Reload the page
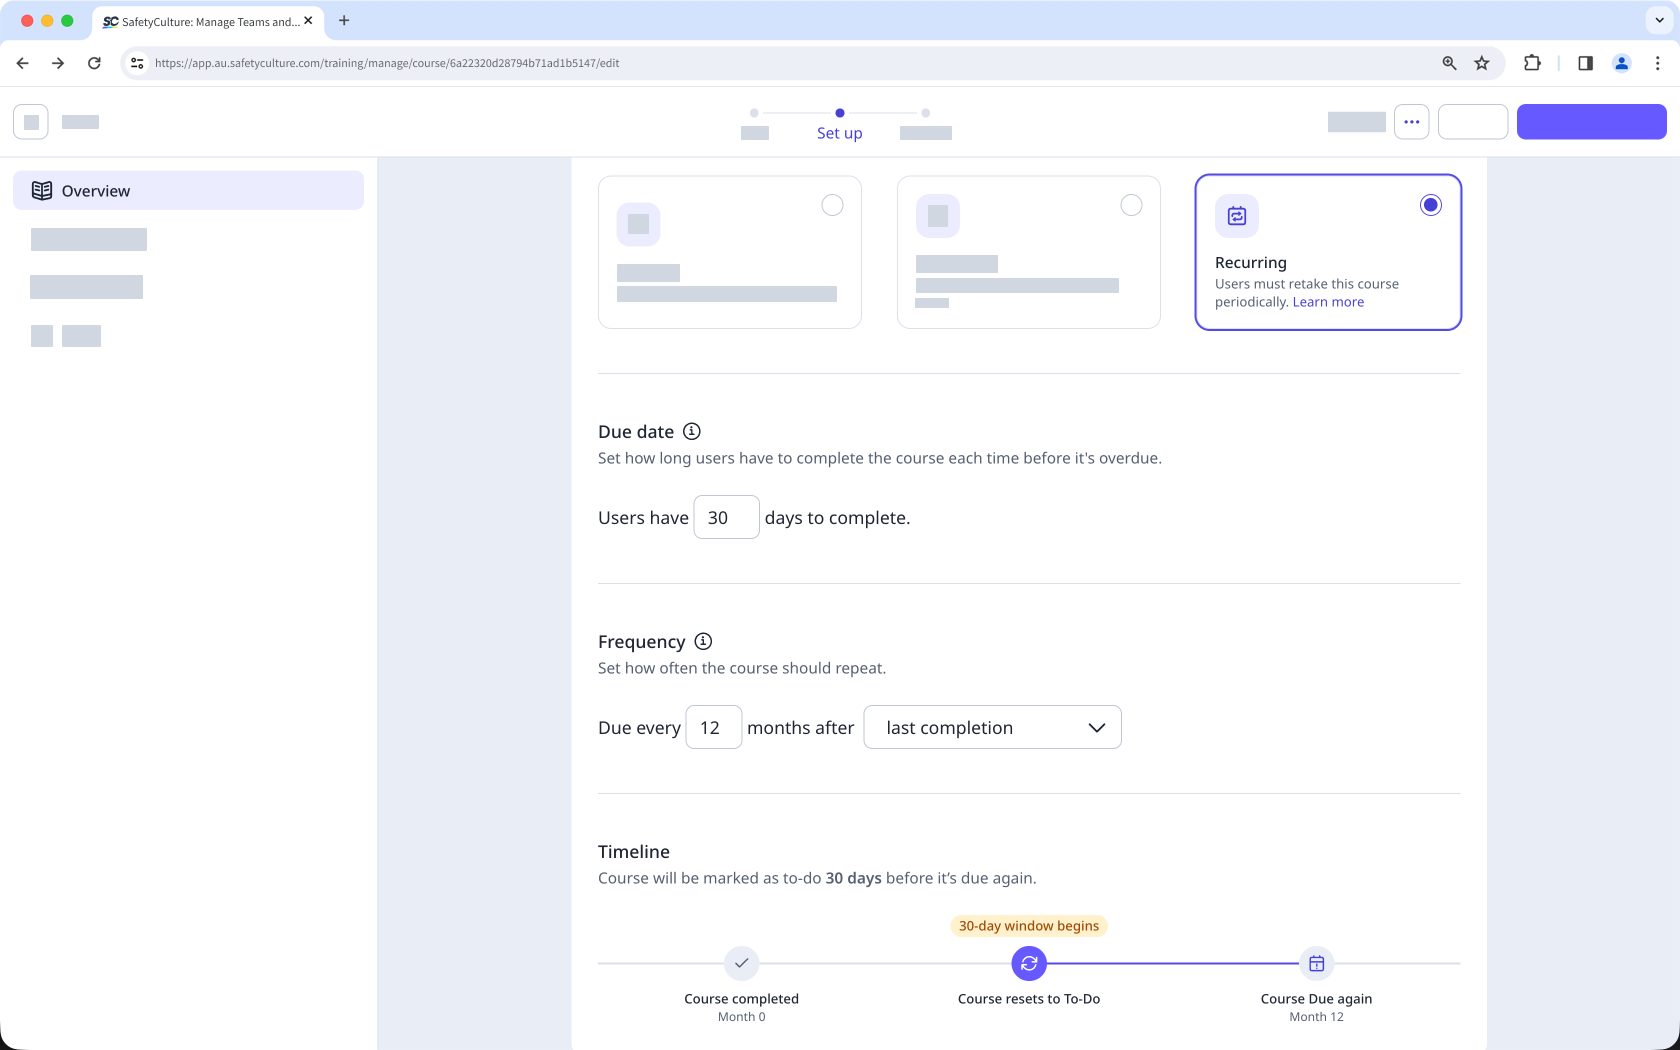The height and width of the screenshot is (1050, 1680). [x=94, y=63]
